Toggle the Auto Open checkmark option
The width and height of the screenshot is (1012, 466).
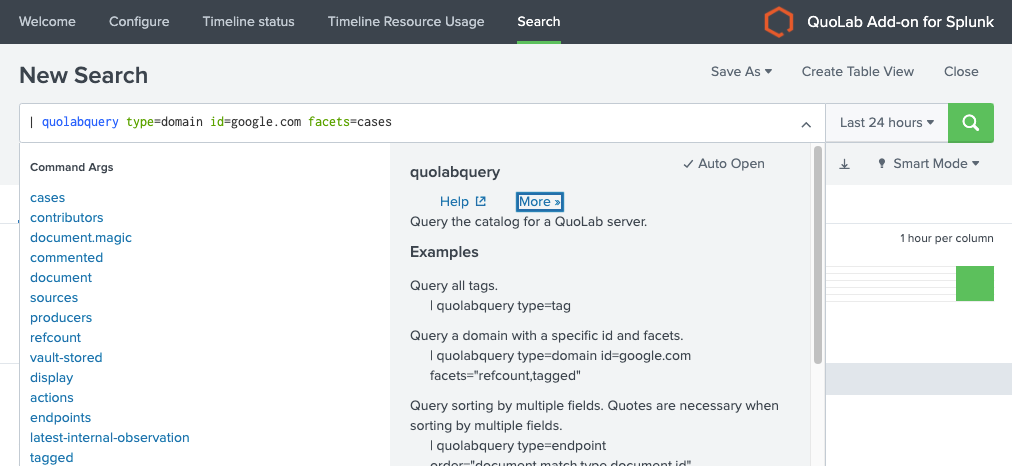pos(724,164)
